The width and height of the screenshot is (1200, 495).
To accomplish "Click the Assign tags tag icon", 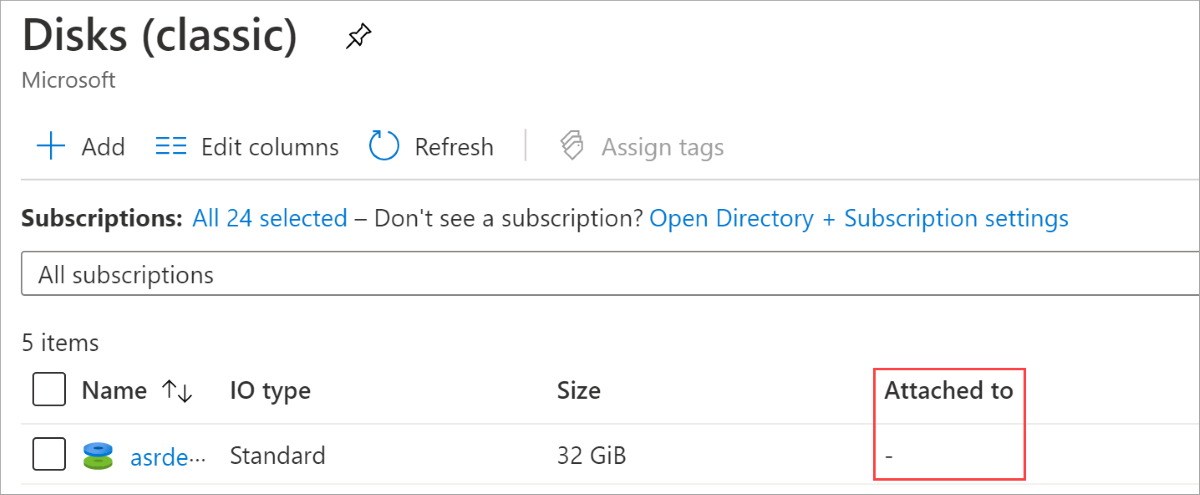I will pos(571,147).
